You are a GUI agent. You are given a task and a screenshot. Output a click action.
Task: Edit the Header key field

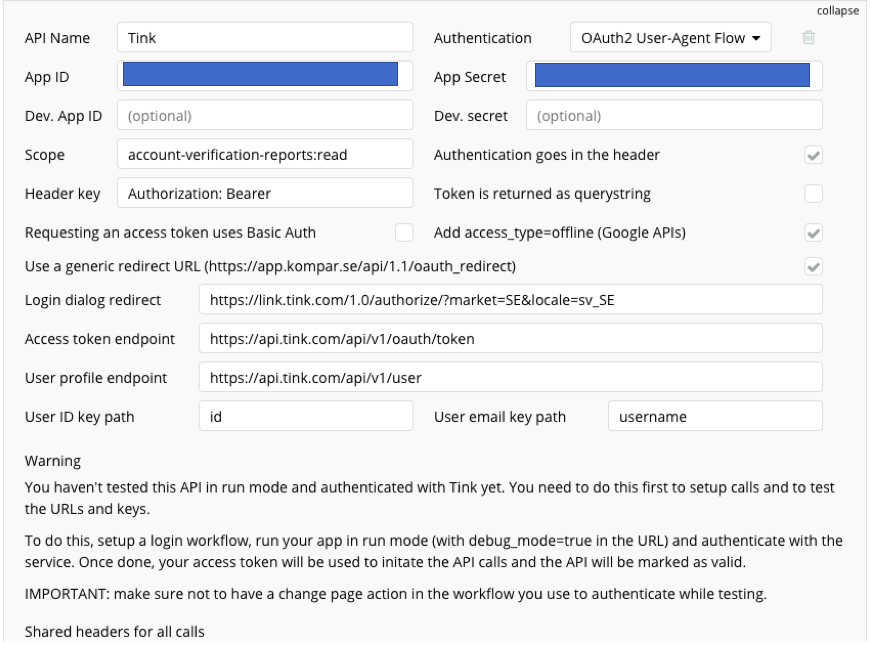point(265,193)
